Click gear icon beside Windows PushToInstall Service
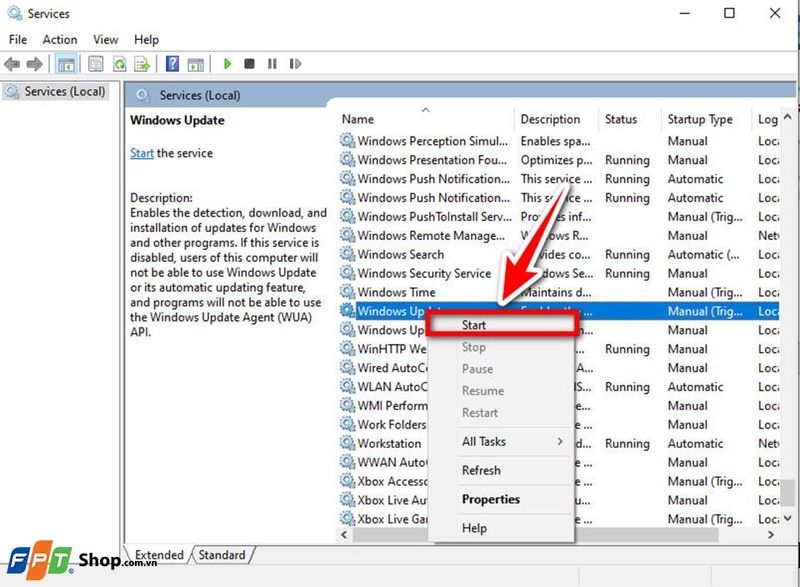Image resolution: width=800 pixels, height=587 pixels. point(347,216)
